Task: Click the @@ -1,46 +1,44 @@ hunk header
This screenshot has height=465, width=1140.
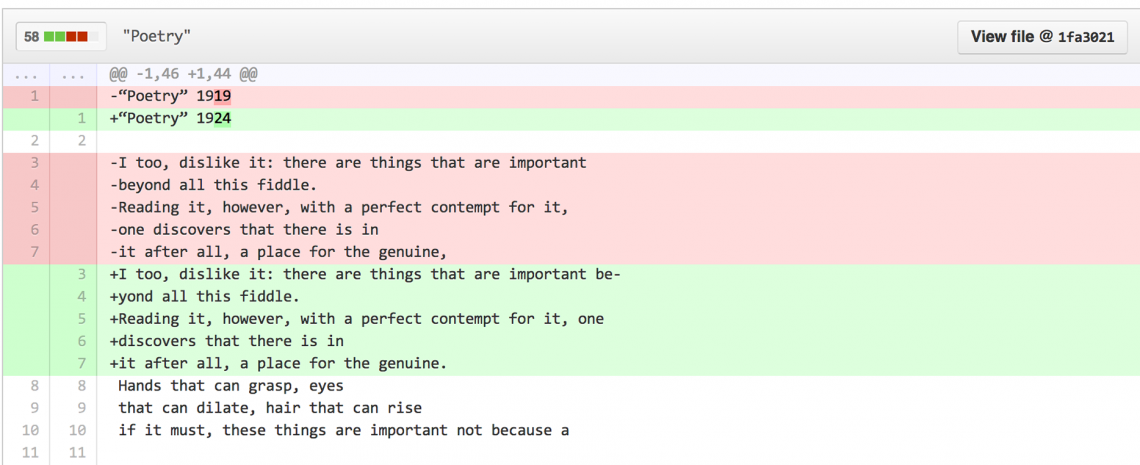Action: point(185,75)
